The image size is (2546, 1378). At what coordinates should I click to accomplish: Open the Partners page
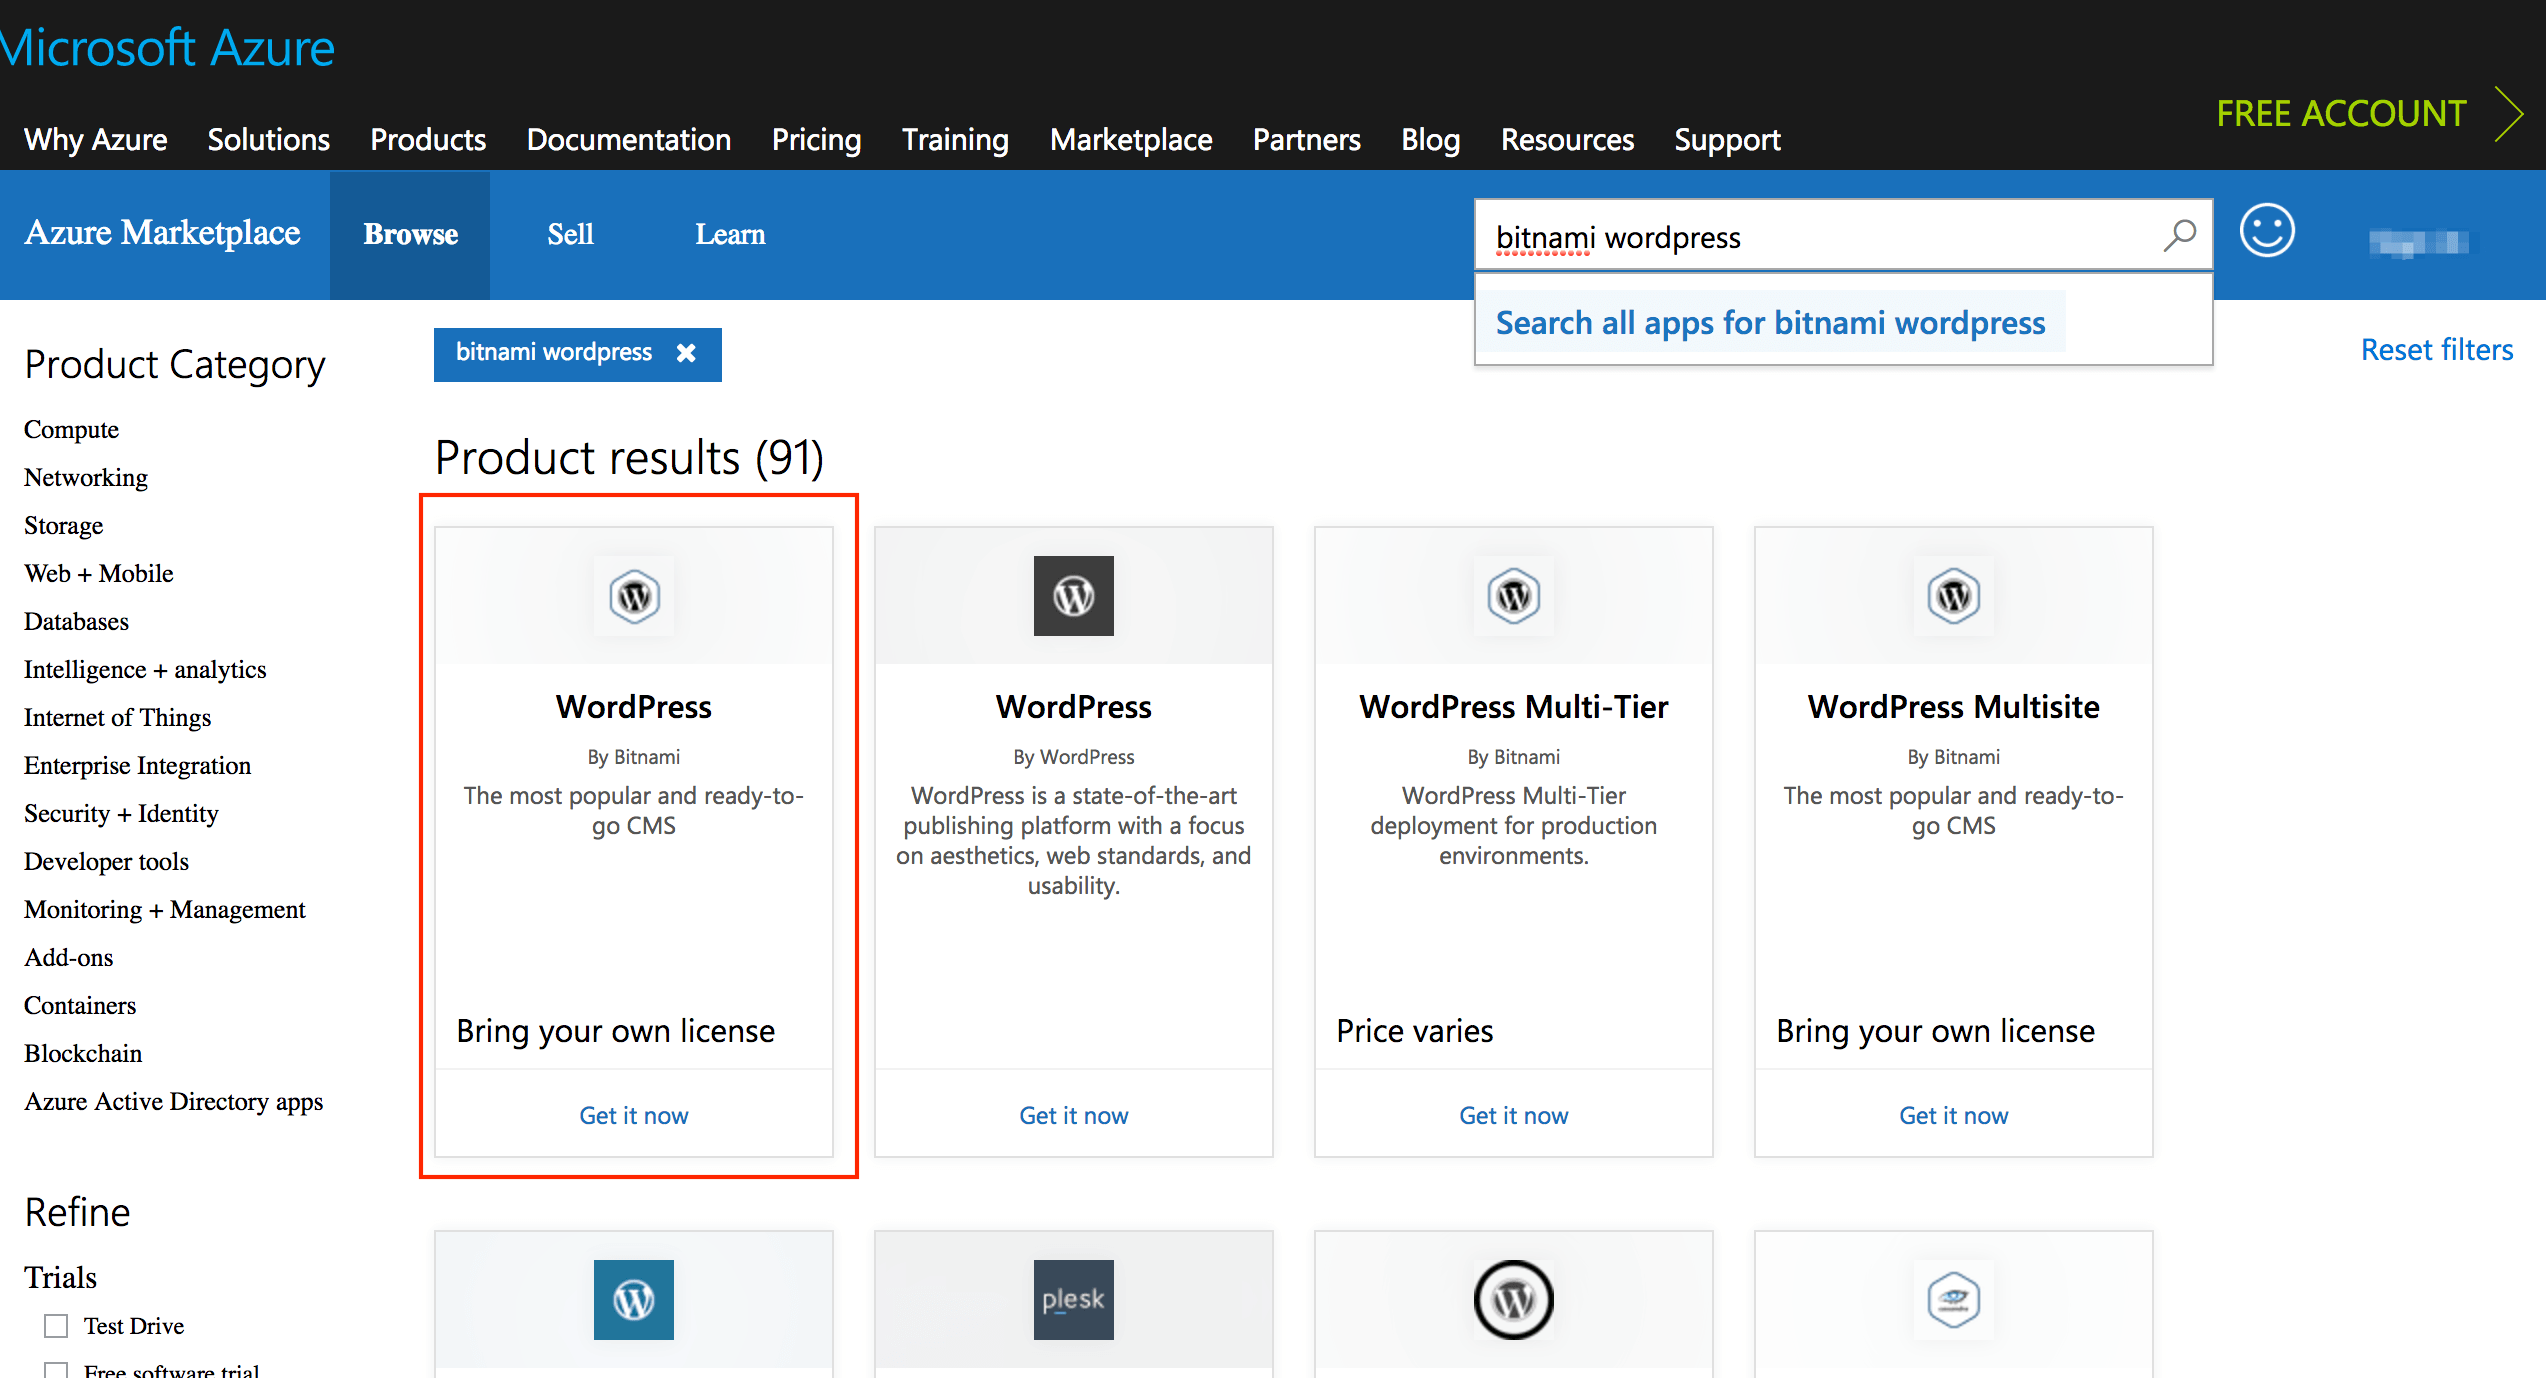[1307, 140]
